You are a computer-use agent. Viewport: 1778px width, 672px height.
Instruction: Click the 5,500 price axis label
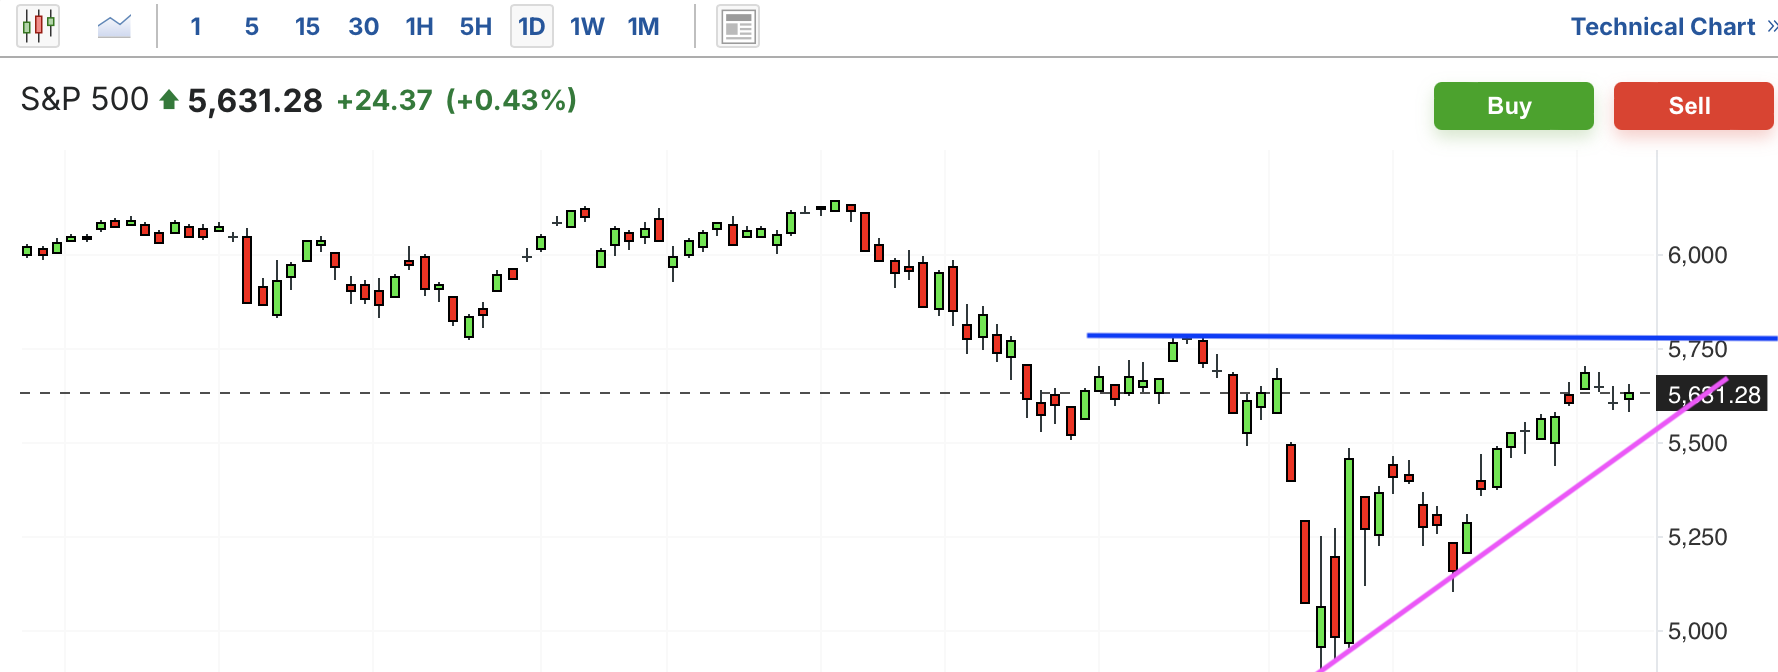(x=1697, y=443)
